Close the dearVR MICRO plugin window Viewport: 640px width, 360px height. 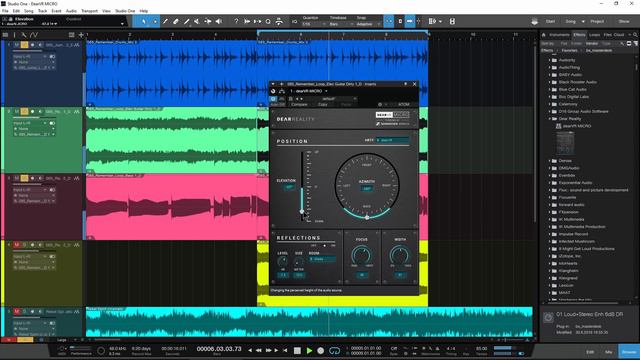415,84
